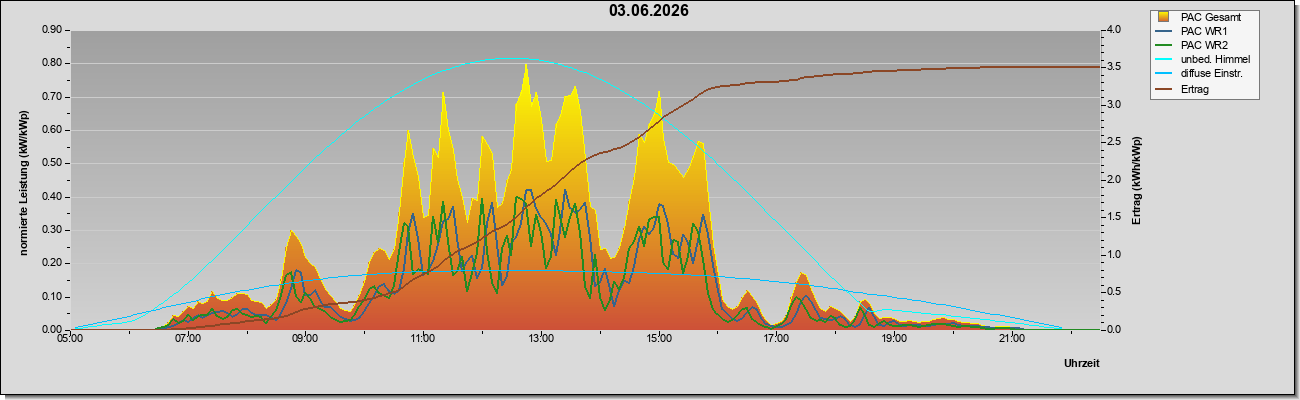Click the 0.80 left axis value

[51, 63]
